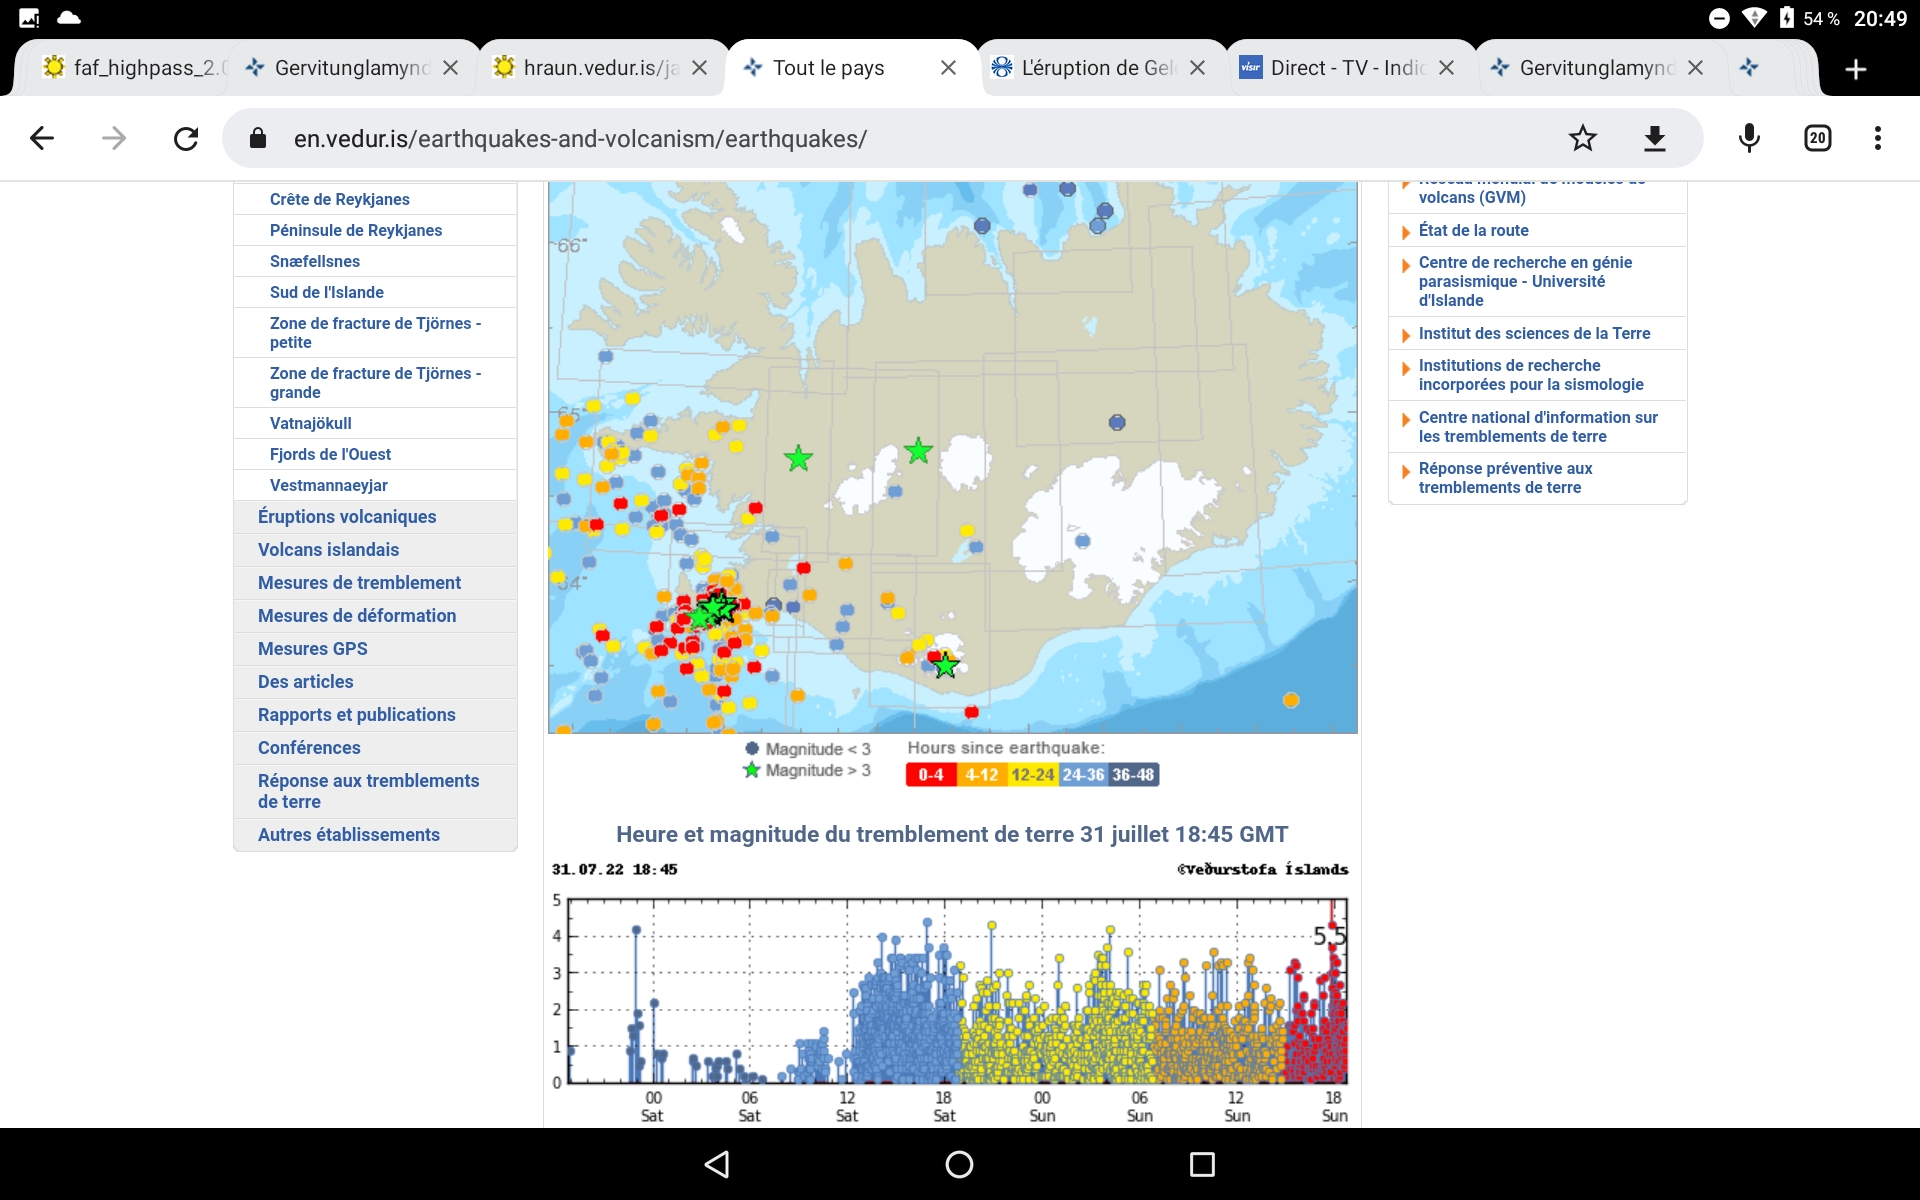This screenshot has width=1920, height=1200.
Task: Tap the download icon in the address bar
Action: 1655,138
